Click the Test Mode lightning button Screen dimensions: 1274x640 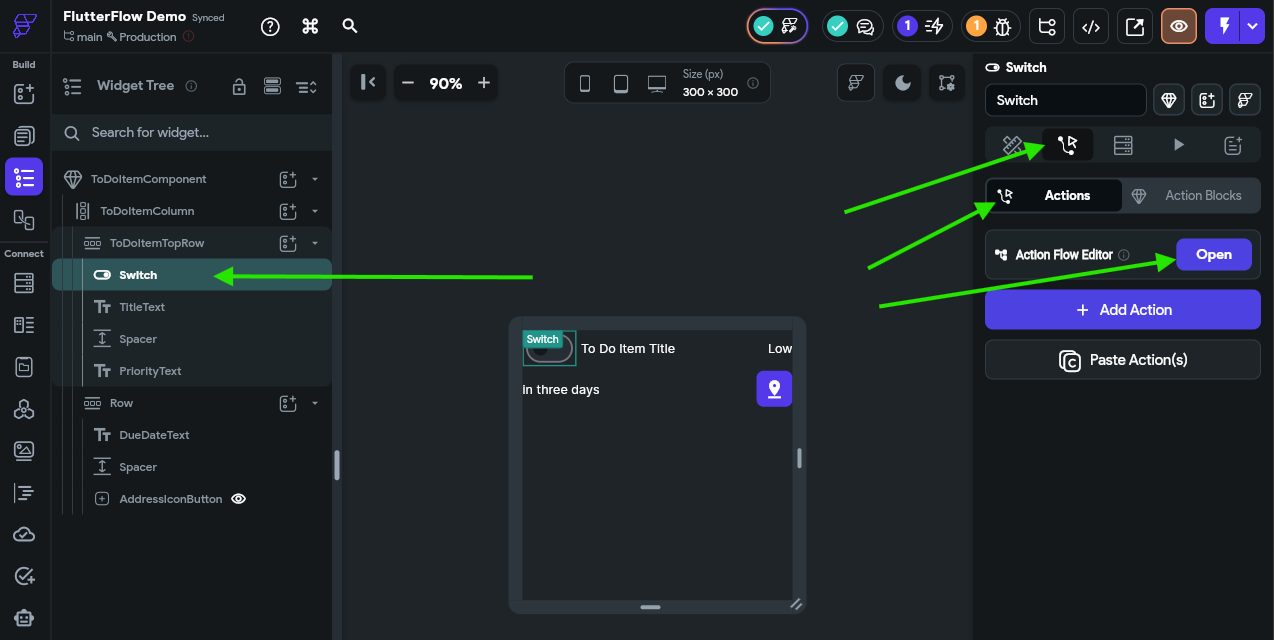(1224, 27)
